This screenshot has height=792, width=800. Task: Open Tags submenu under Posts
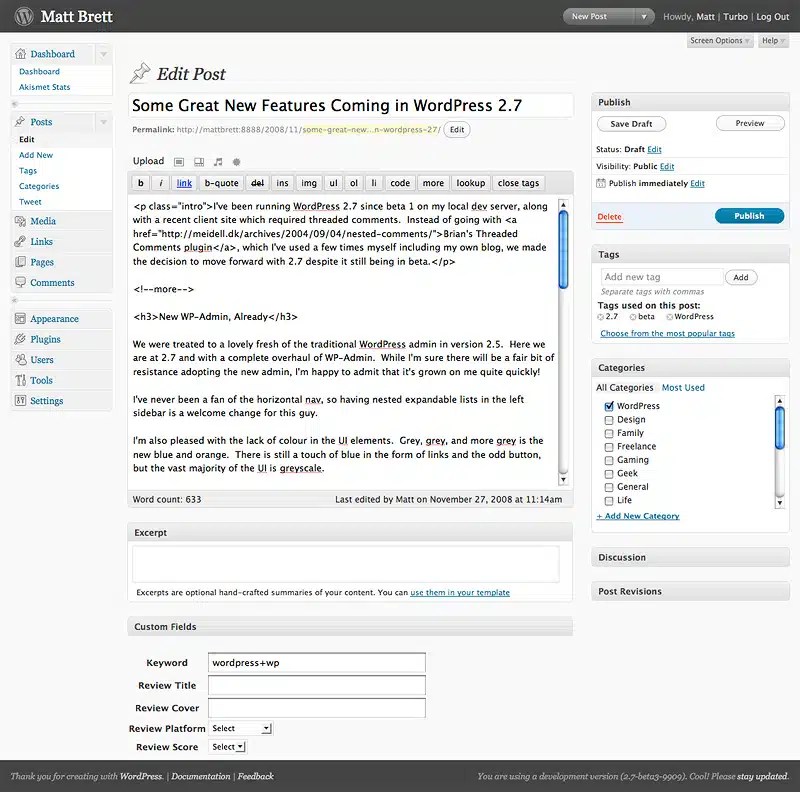click(x=28, y=170)
